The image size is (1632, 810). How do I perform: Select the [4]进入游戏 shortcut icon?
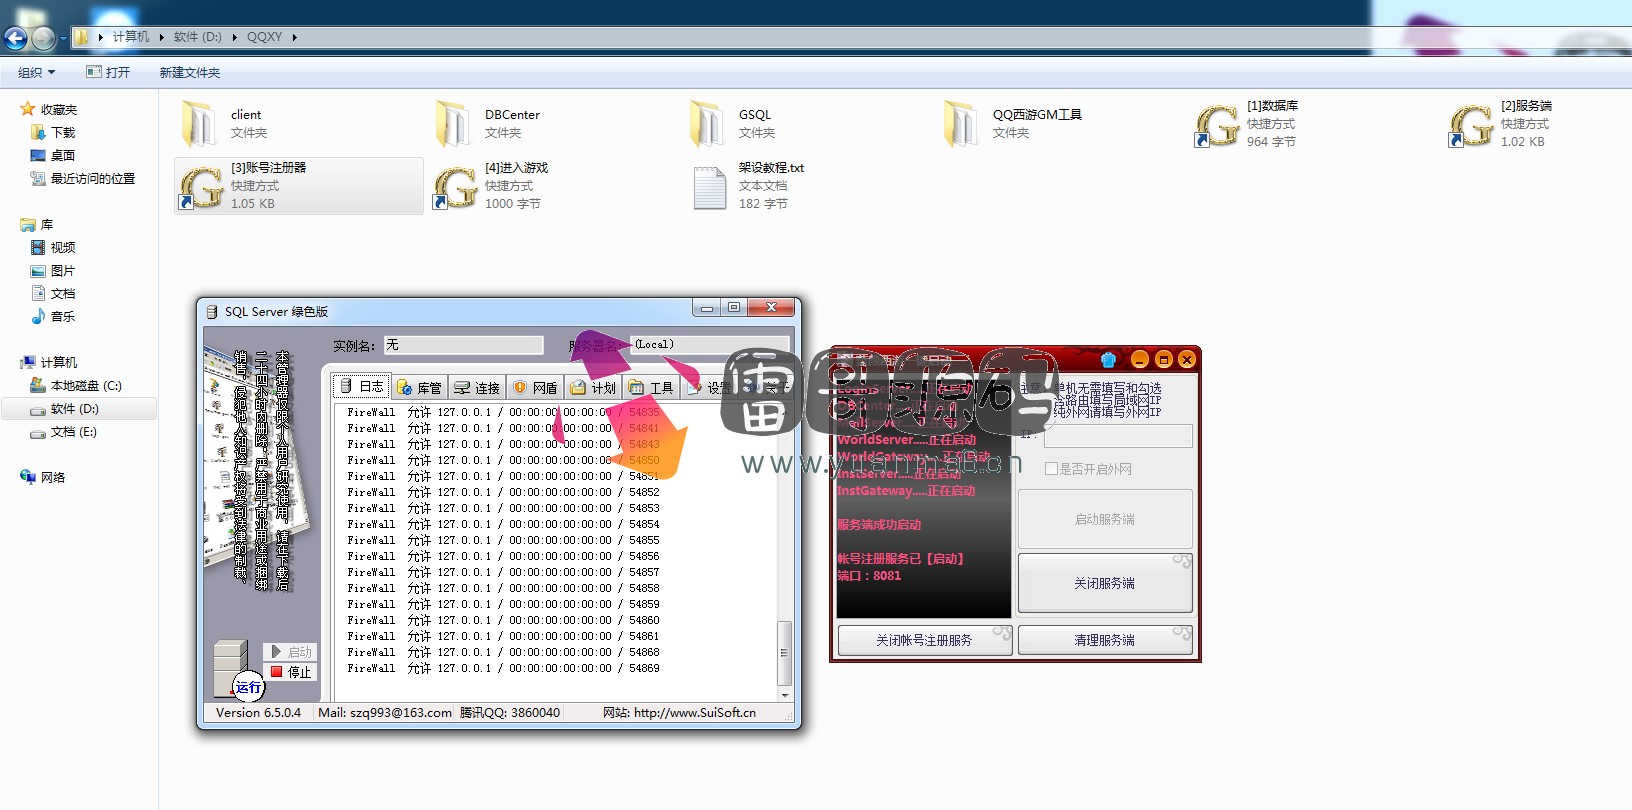(x=454, y=187)
